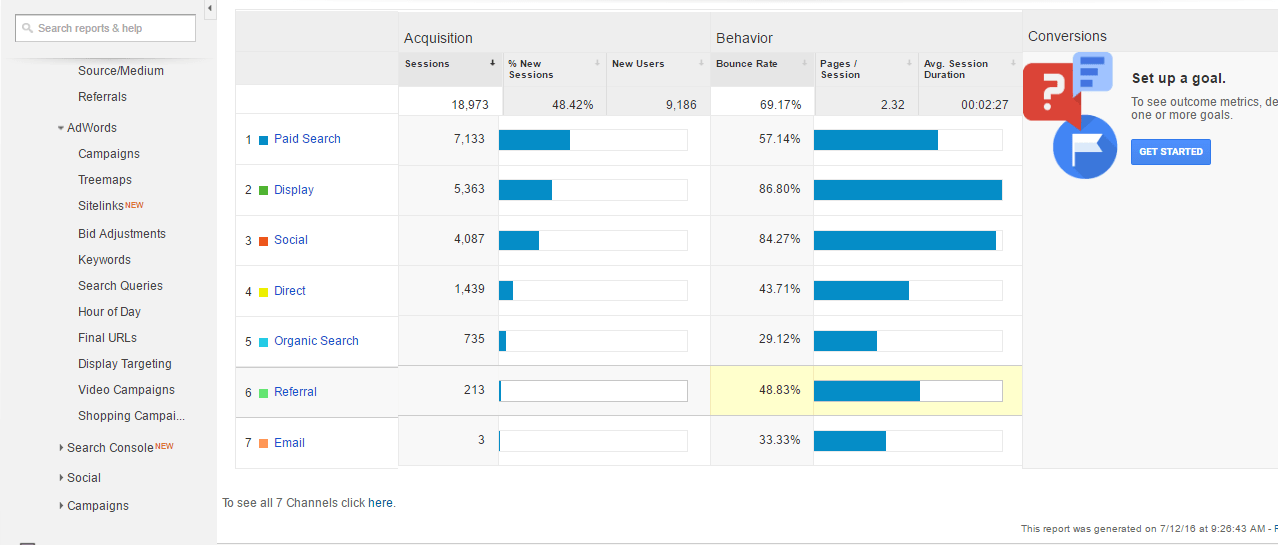Open AdWords Campaigns report
The width and height of the screenshot is (1278, 545).
[109, 154]
